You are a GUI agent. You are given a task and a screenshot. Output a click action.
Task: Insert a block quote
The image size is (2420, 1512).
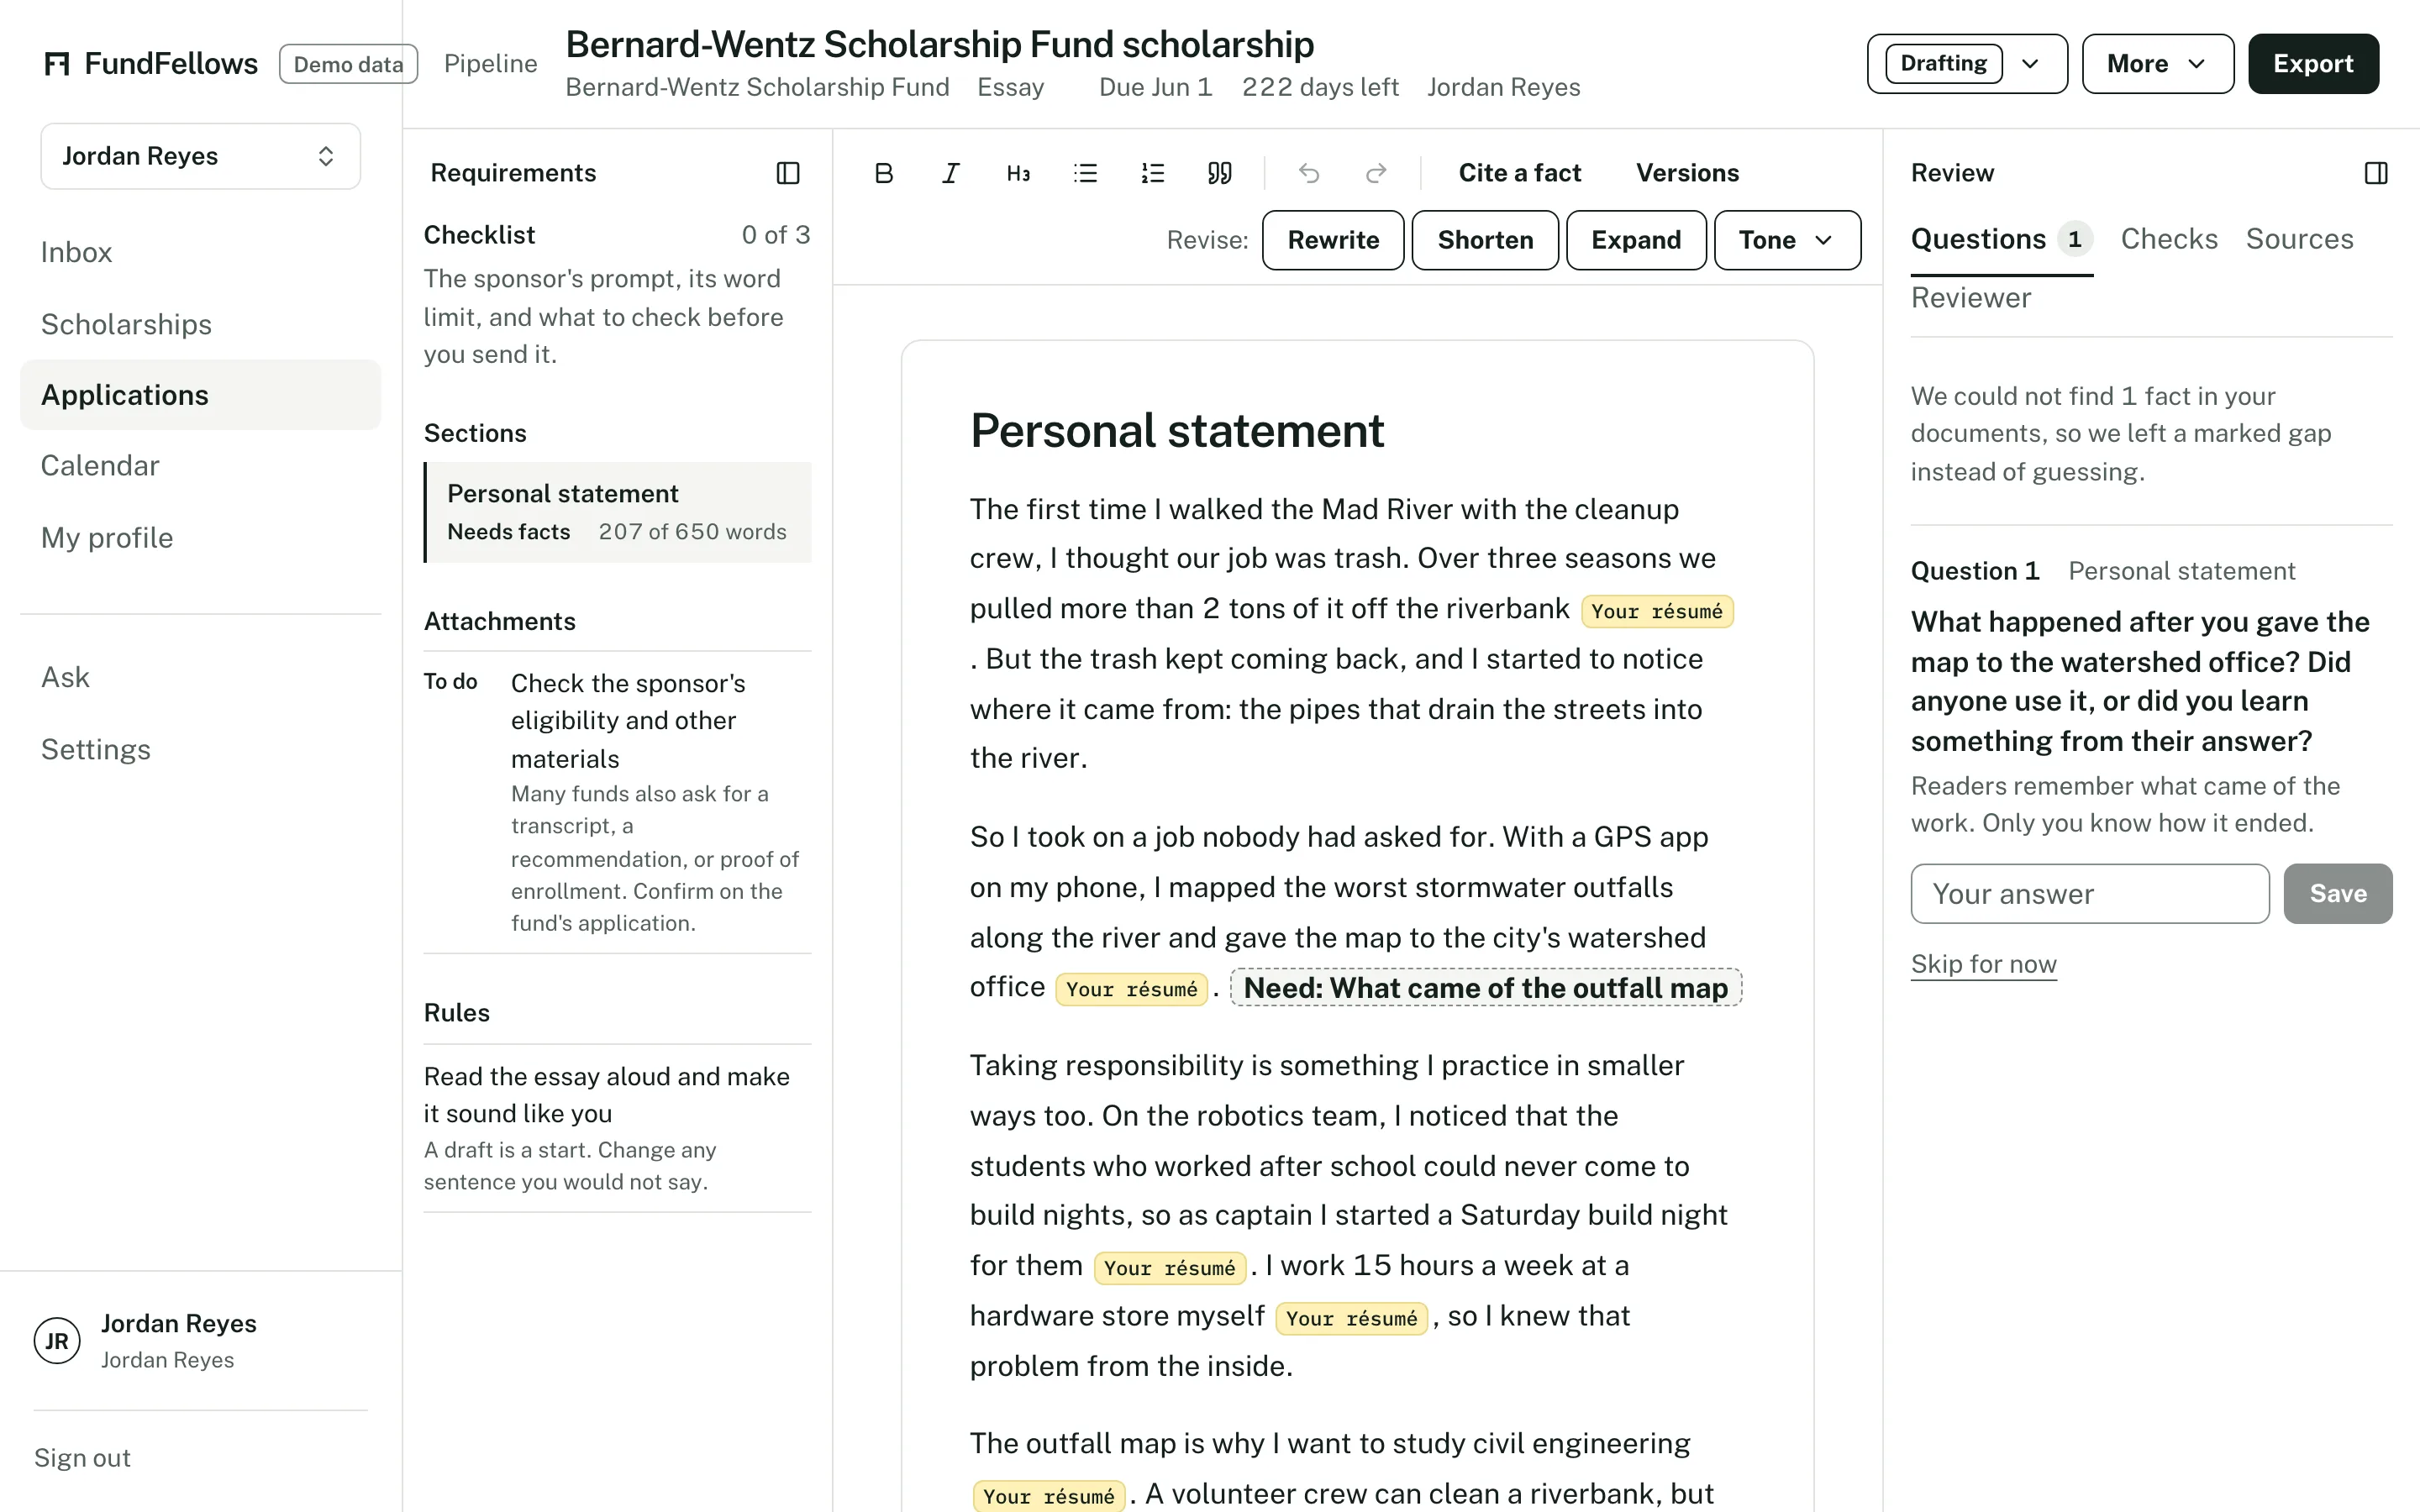click(1219, 173)
